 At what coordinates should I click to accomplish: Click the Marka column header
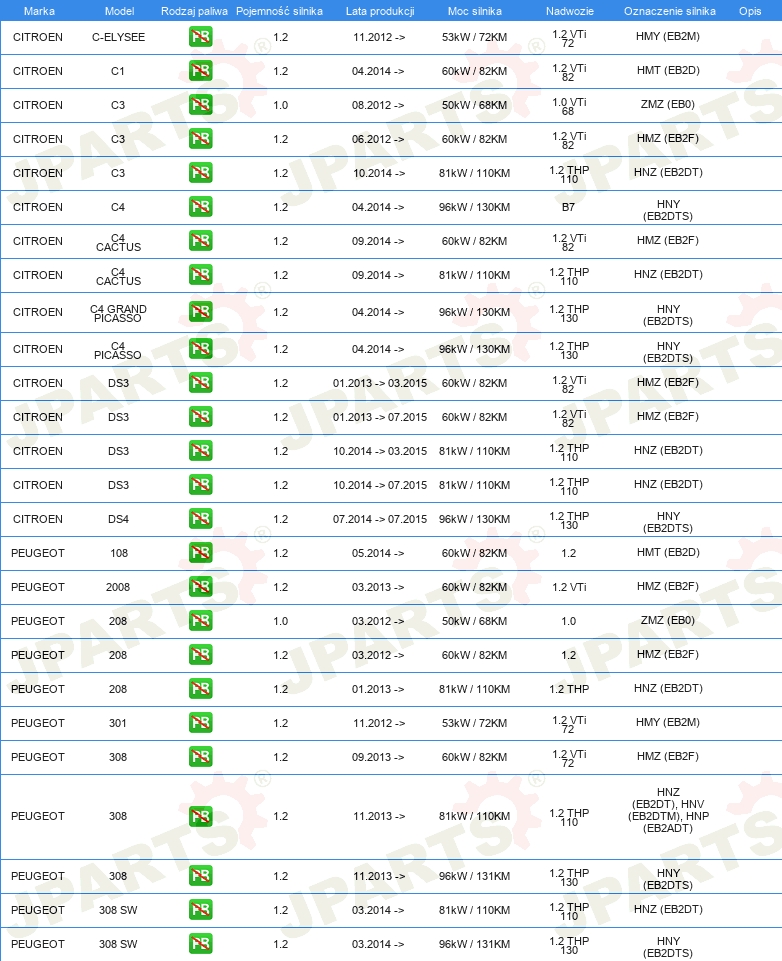(39, 11)
